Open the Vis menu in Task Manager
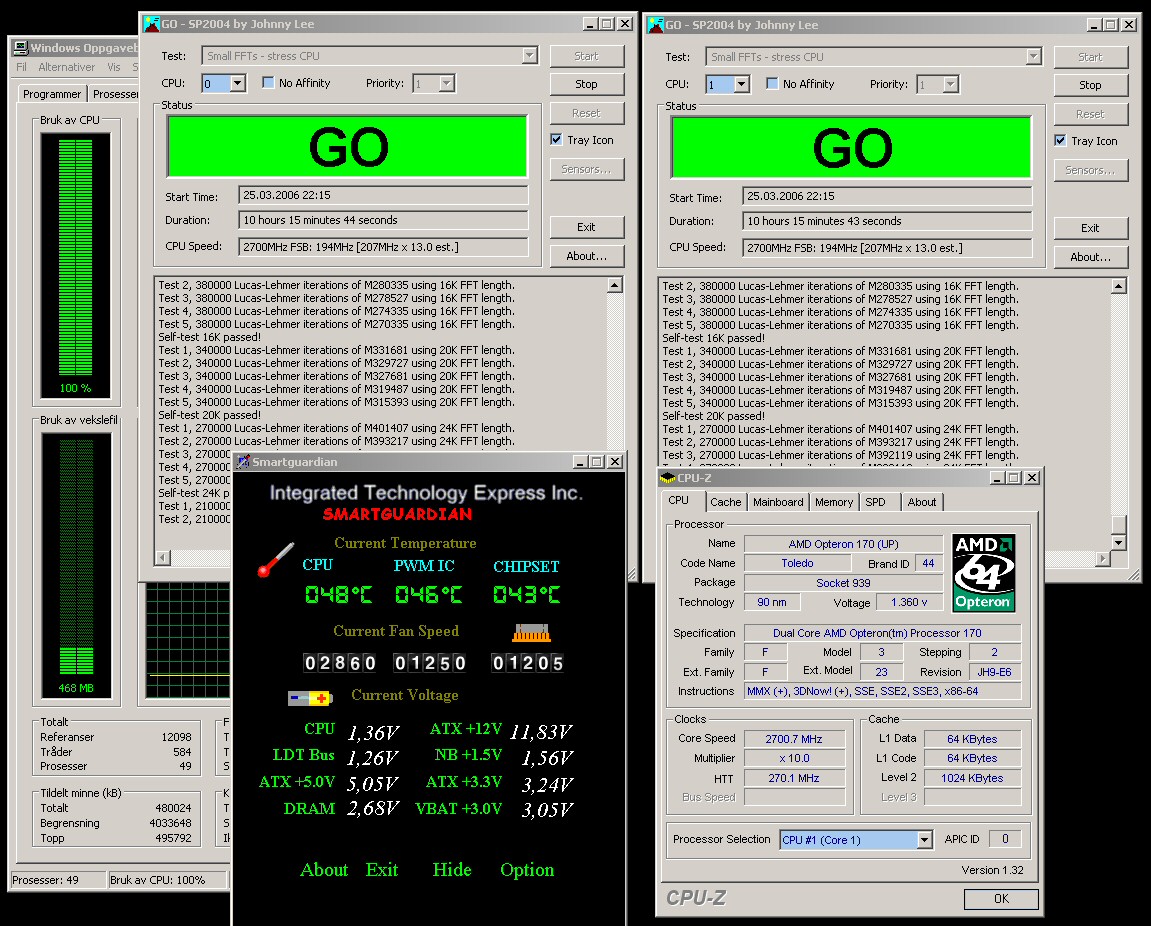1151x926 pixels. click(x=114, y=67)
